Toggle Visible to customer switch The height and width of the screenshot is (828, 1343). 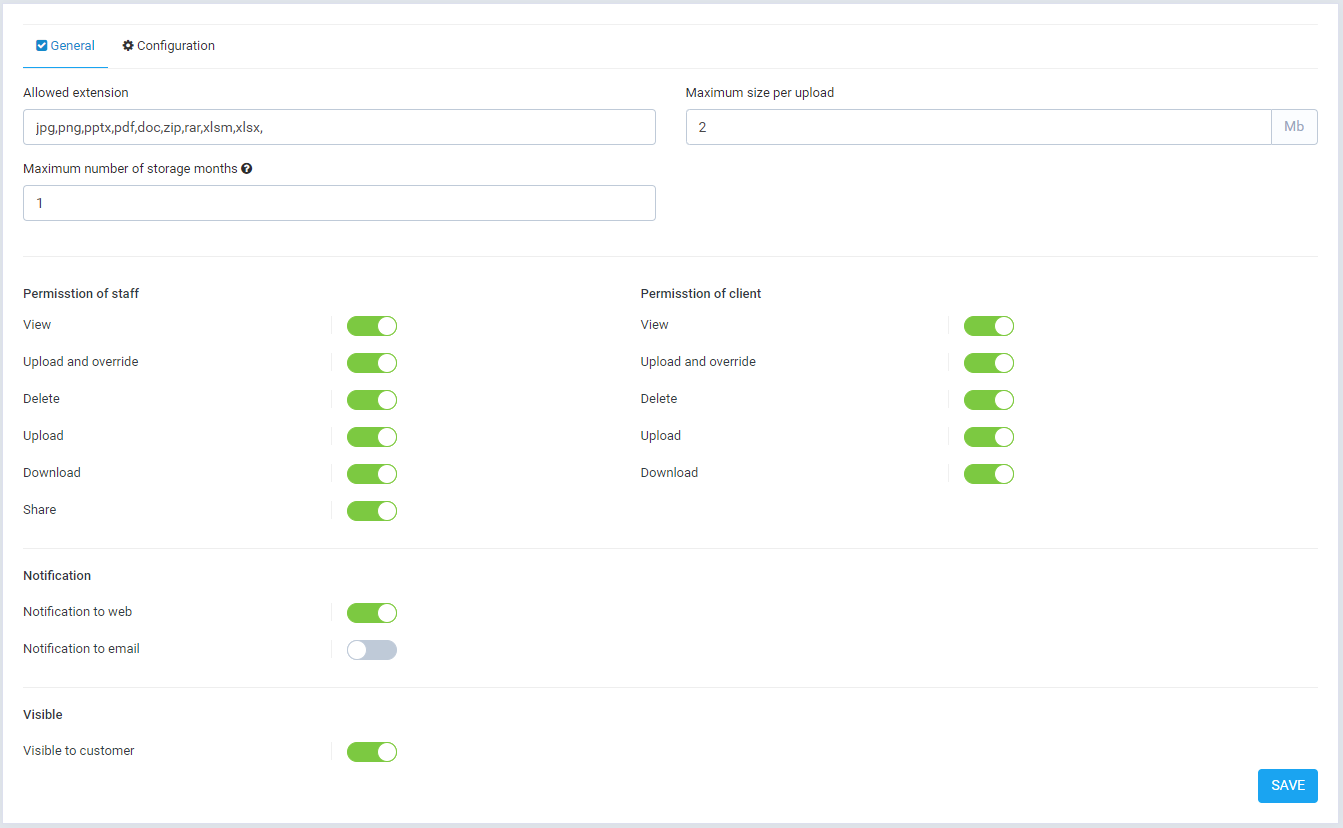372,752
